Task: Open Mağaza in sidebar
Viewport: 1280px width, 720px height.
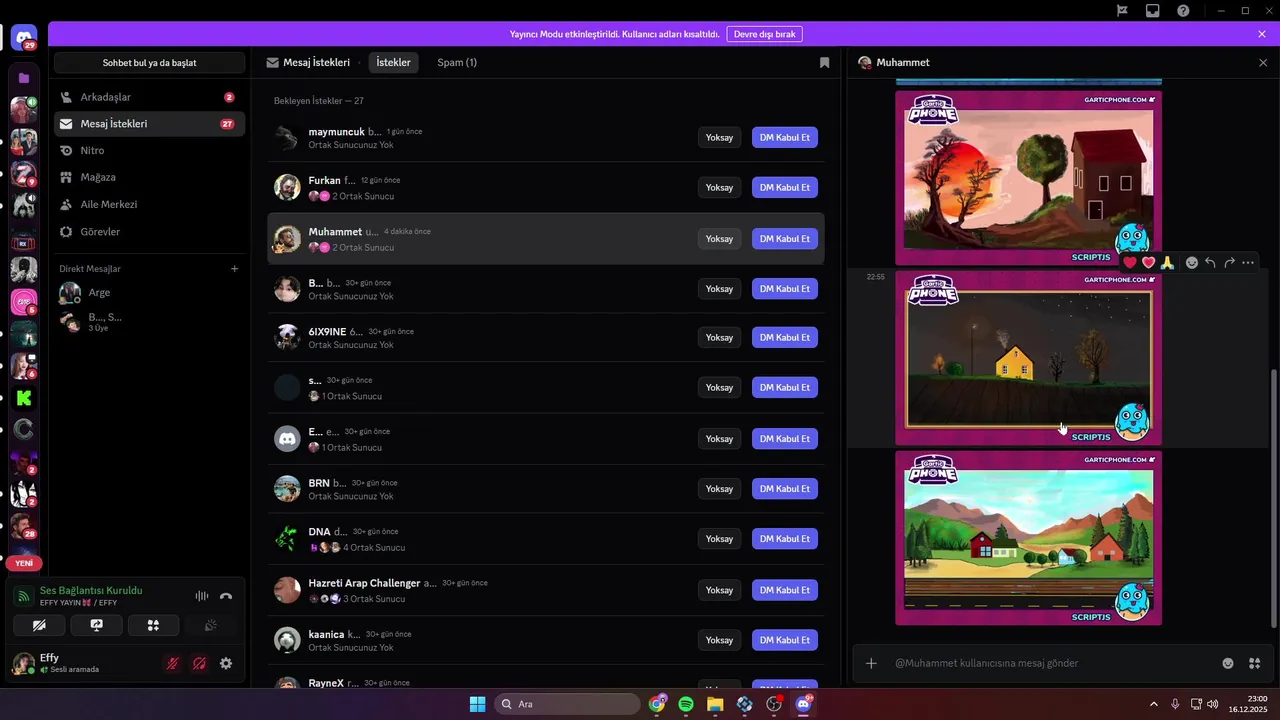Action: pos(149,177)
